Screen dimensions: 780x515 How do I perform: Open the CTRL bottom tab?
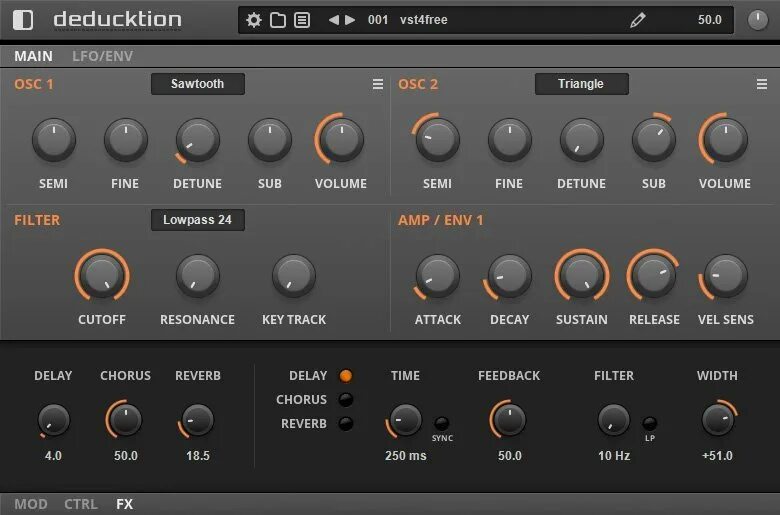coord(81,504)
